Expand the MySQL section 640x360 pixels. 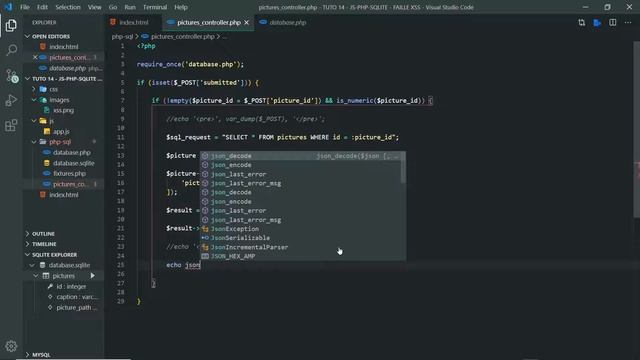41,355
